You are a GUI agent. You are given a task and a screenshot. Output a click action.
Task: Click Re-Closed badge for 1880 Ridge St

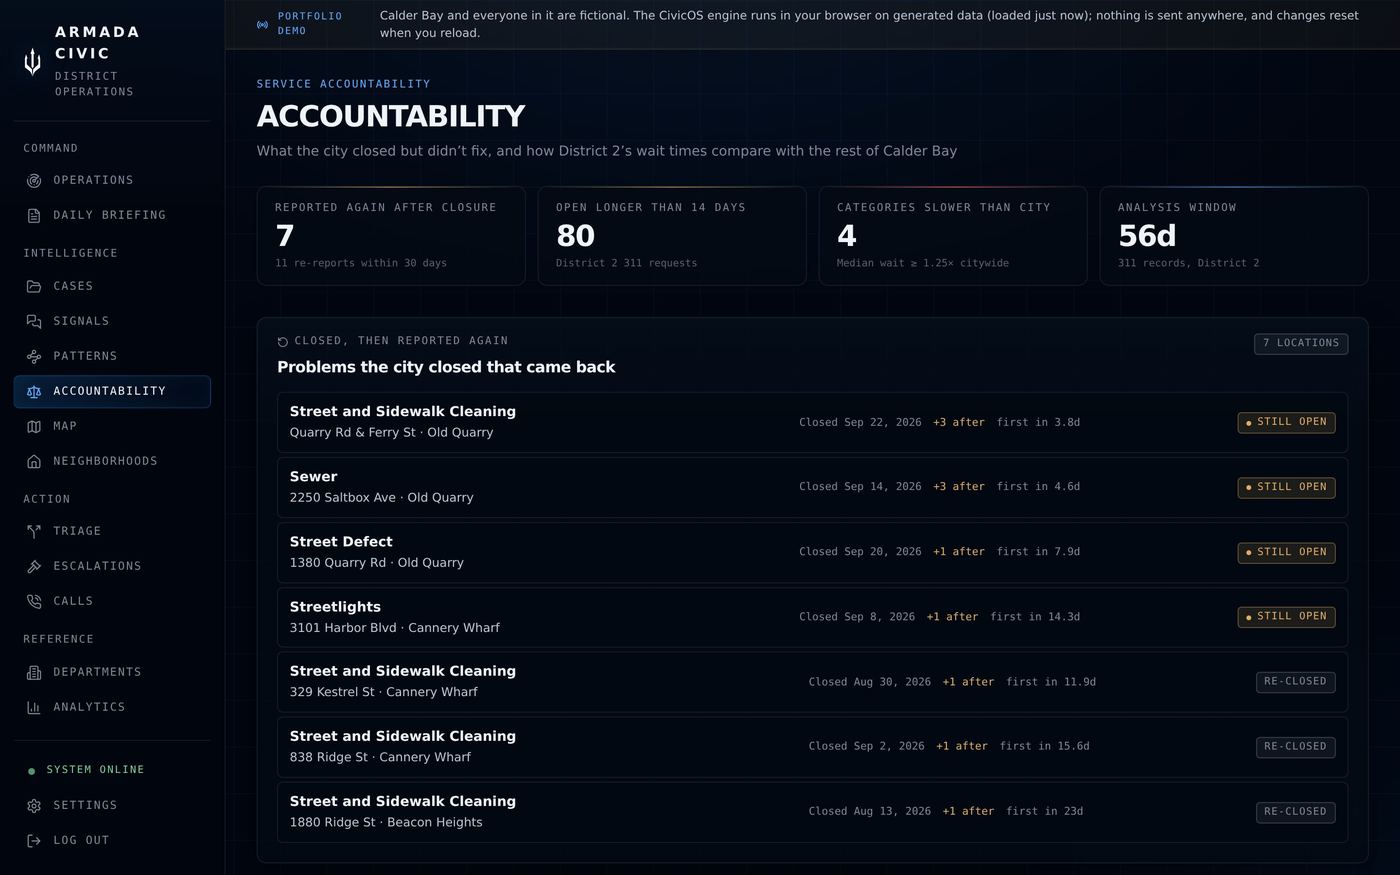[1295, 812]
